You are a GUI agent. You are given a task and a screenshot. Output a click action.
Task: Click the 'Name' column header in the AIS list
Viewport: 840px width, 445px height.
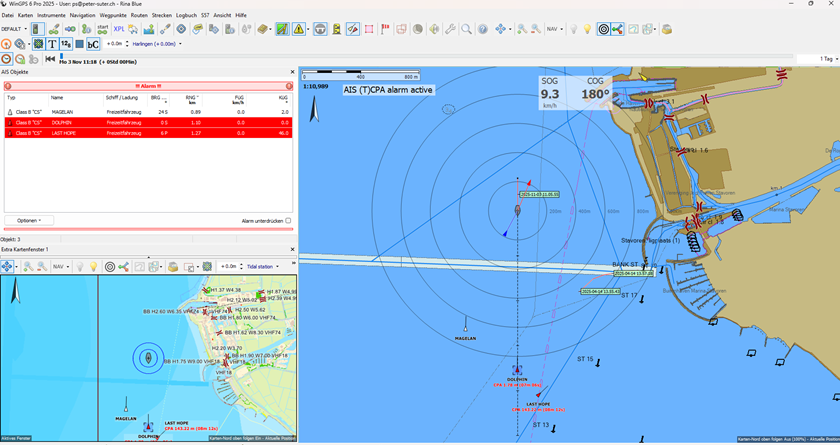(x=58, y=97)
